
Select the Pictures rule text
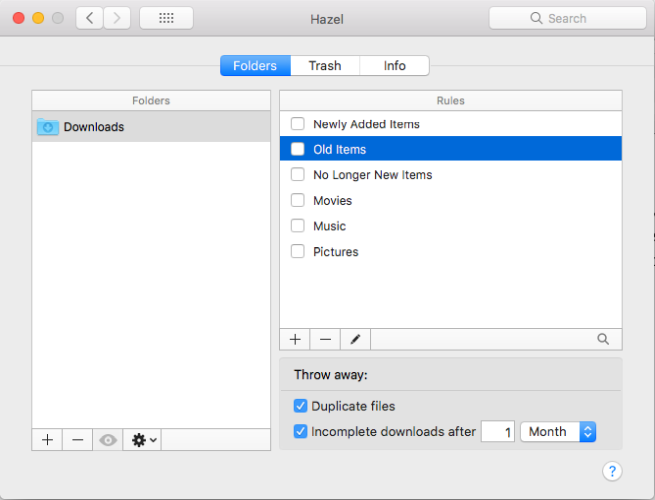(x=336, y=252)
